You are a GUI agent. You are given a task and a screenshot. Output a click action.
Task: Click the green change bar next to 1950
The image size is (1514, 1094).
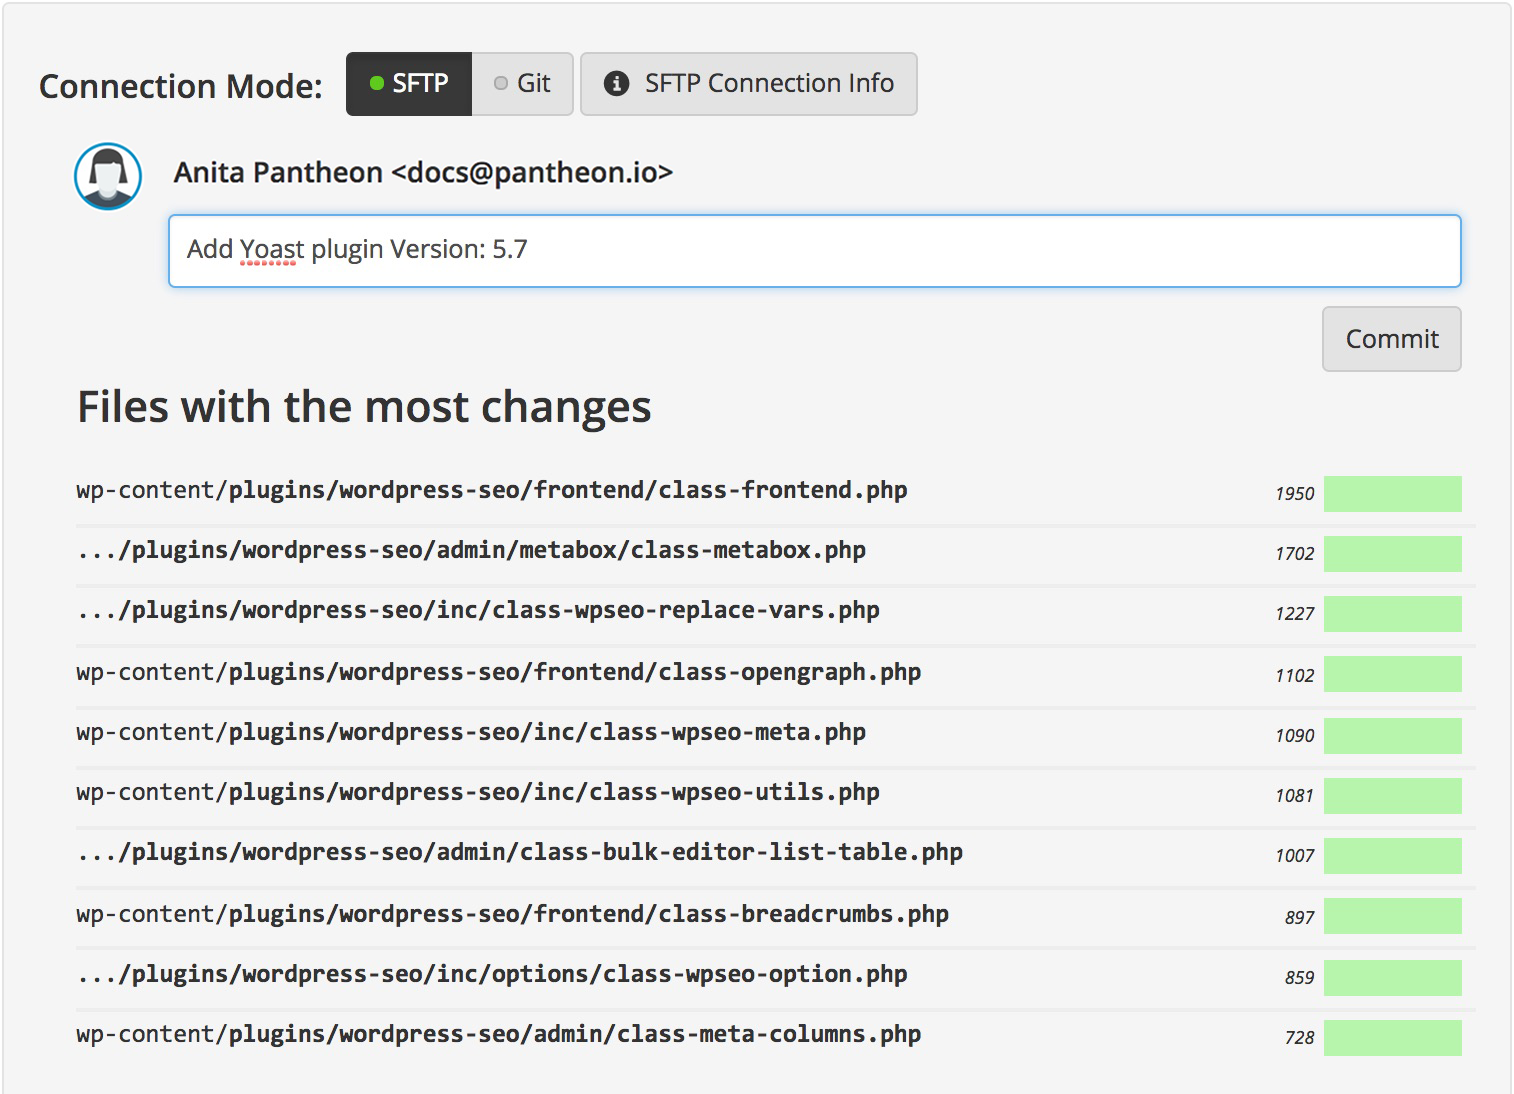tap(1392, 493)
